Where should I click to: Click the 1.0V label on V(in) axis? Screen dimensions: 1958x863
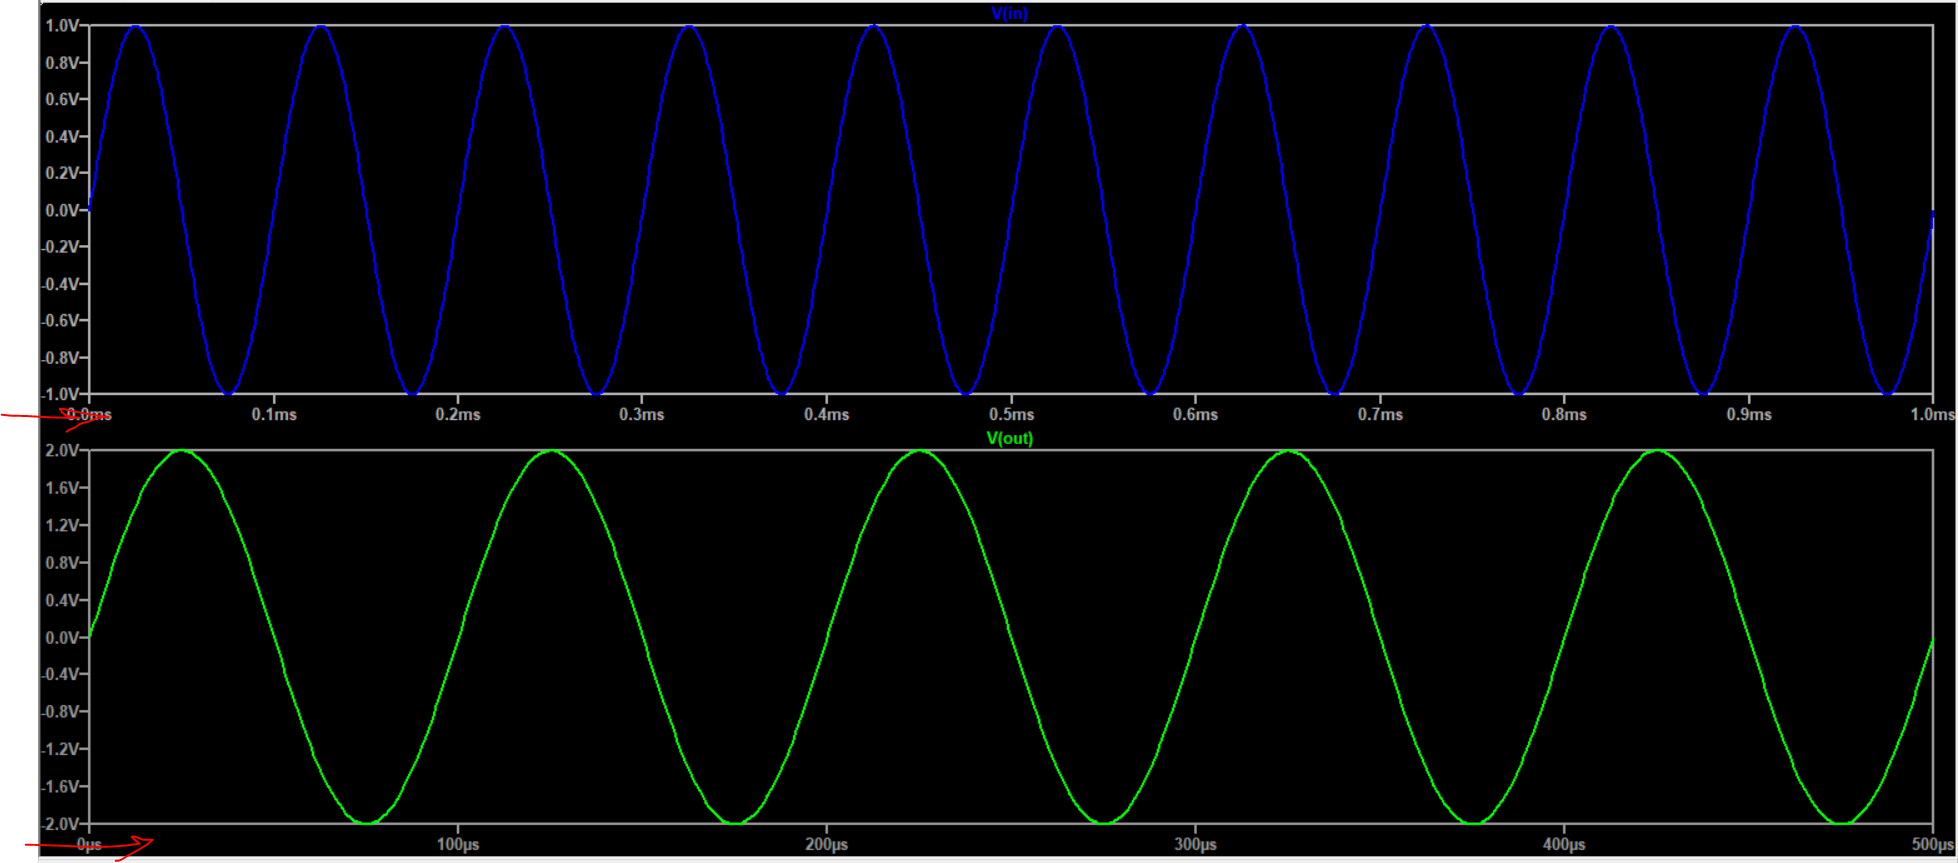pyautogui.click(x=62, y=26)
